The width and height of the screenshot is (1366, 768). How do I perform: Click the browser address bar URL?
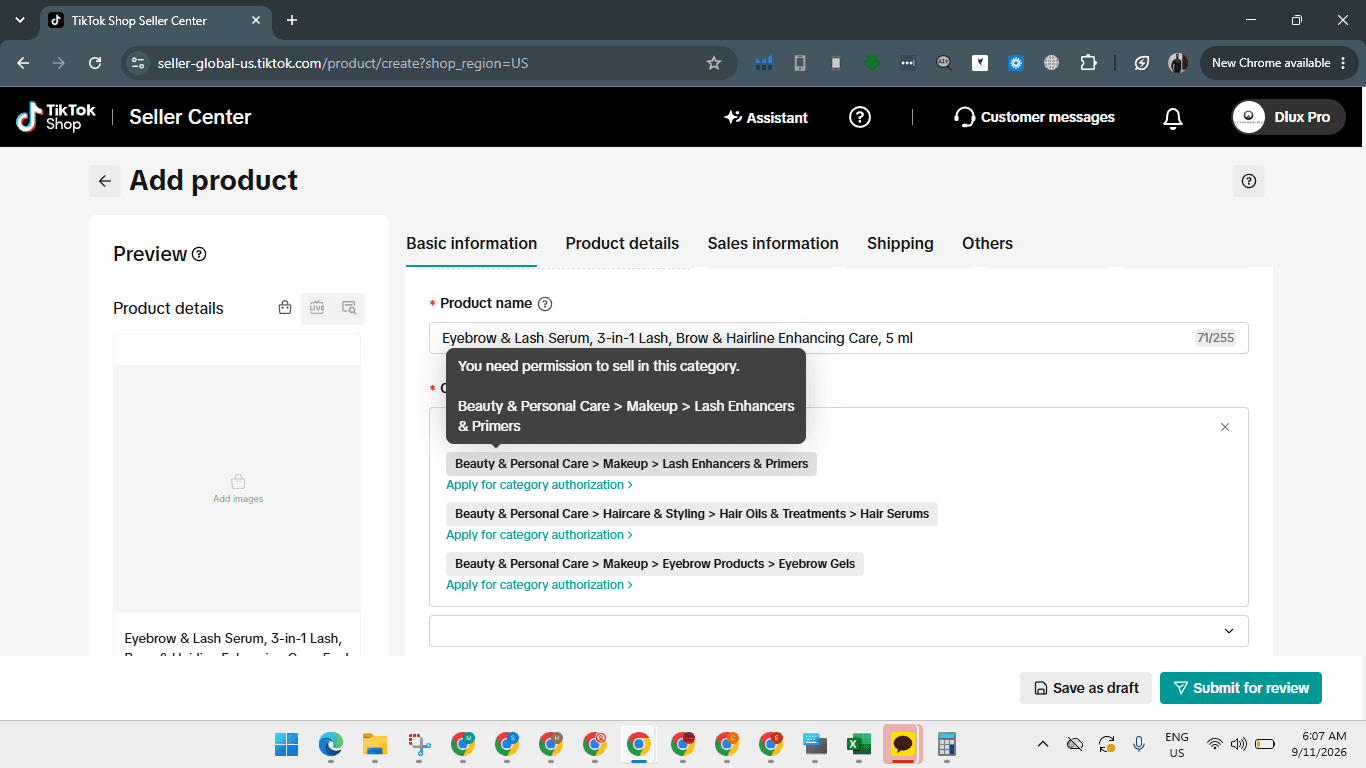click(343, 63)
